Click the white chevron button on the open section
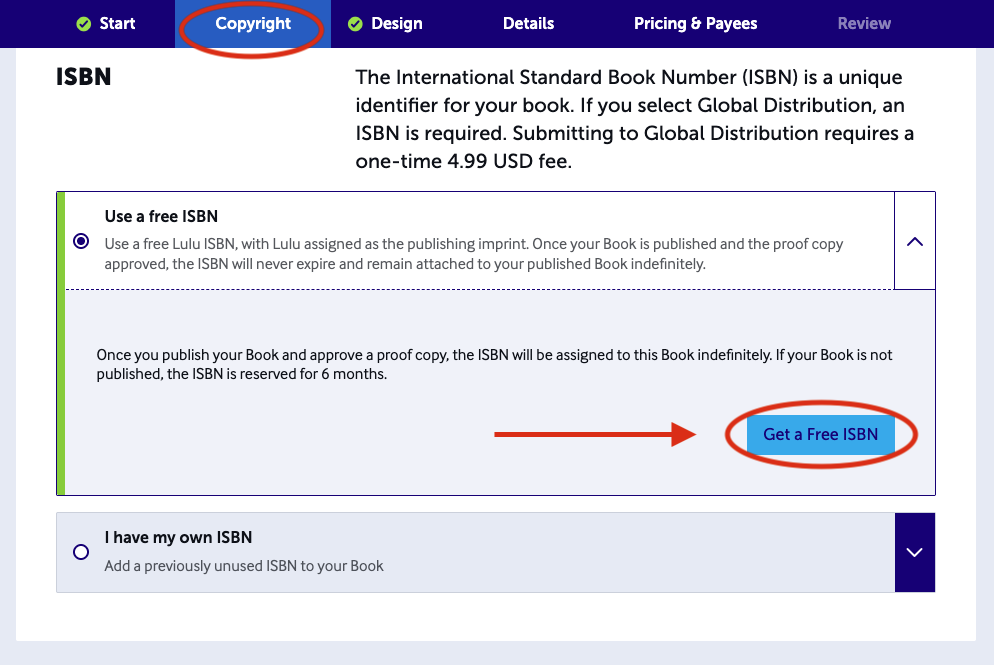The image size is (994, 665). point(914,240)
